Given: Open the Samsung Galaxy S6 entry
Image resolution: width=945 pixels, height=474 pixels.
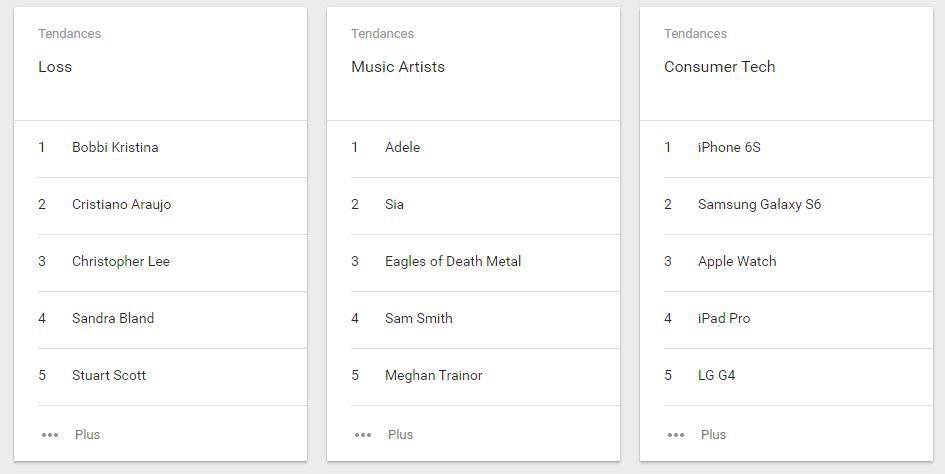Looking at the screenshot, I should (x=759, y=205).
